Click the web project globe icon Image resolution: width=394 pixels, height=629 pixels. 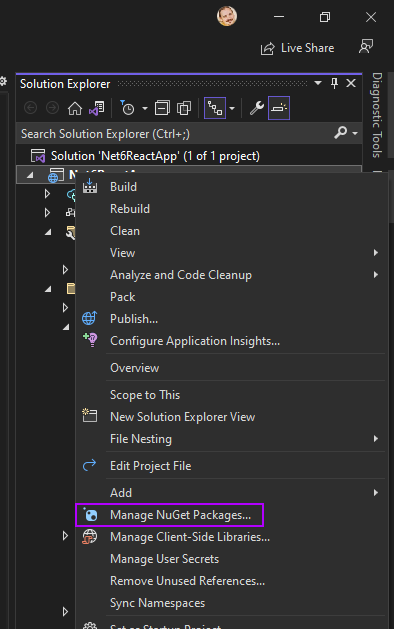56,176
